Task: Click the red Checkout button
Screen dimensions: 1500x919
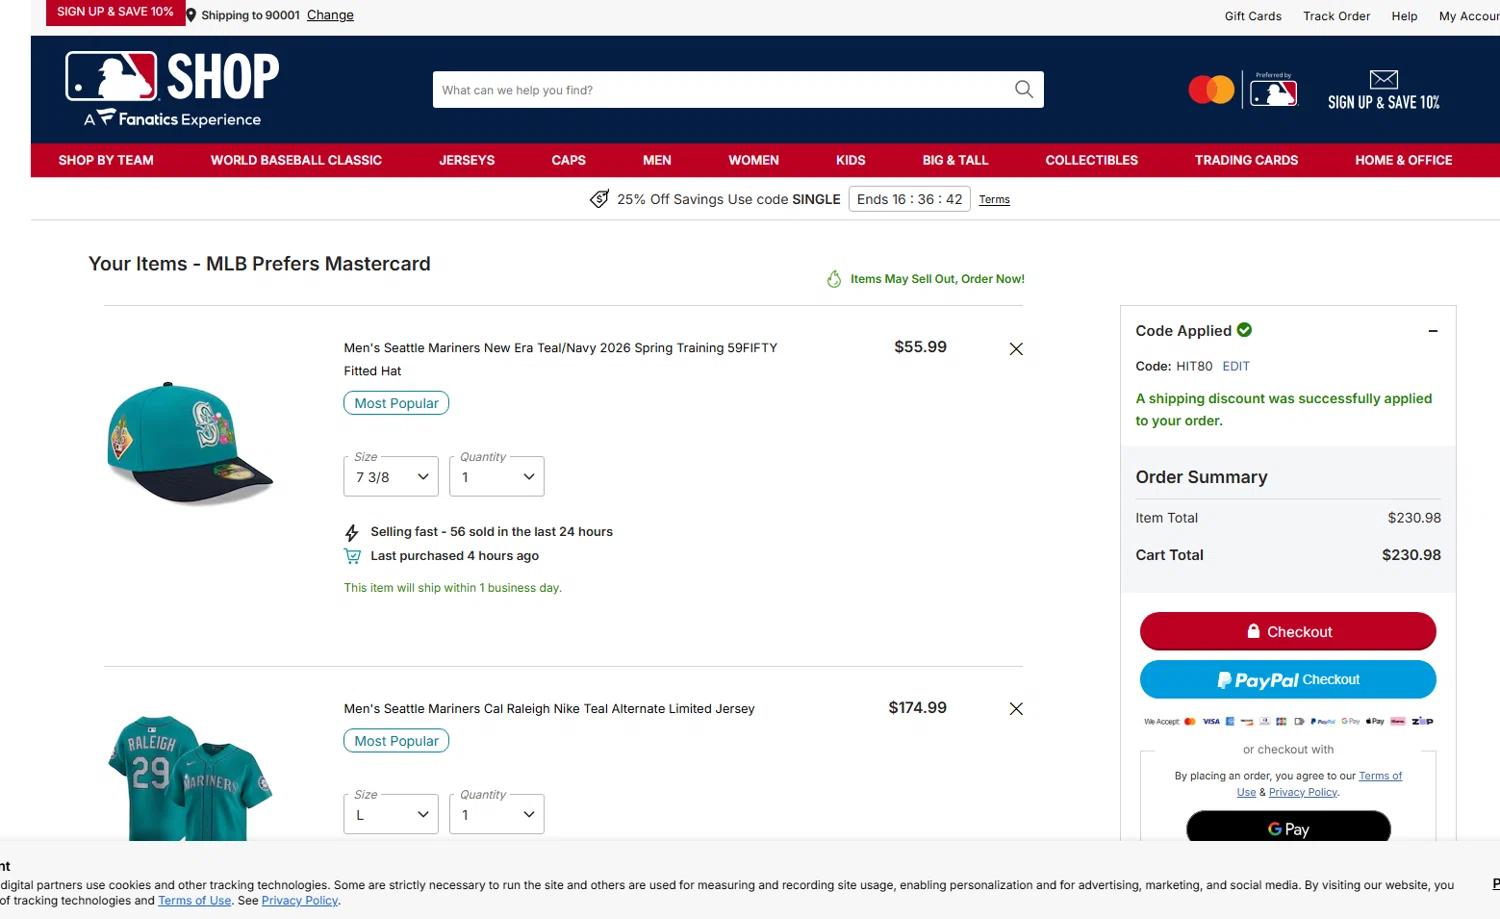Action: [x=1288, y=631]
